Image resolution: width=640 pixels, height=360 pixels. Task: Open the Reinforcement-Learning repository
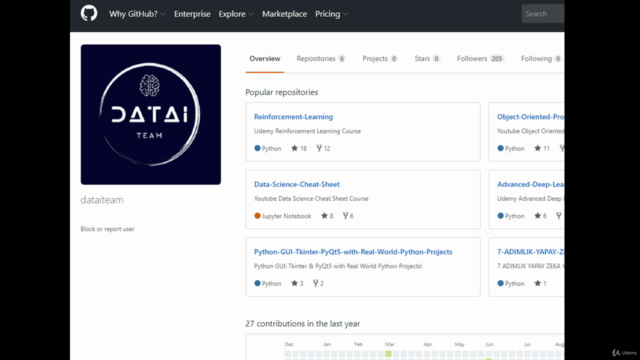[x=293, y=117]
